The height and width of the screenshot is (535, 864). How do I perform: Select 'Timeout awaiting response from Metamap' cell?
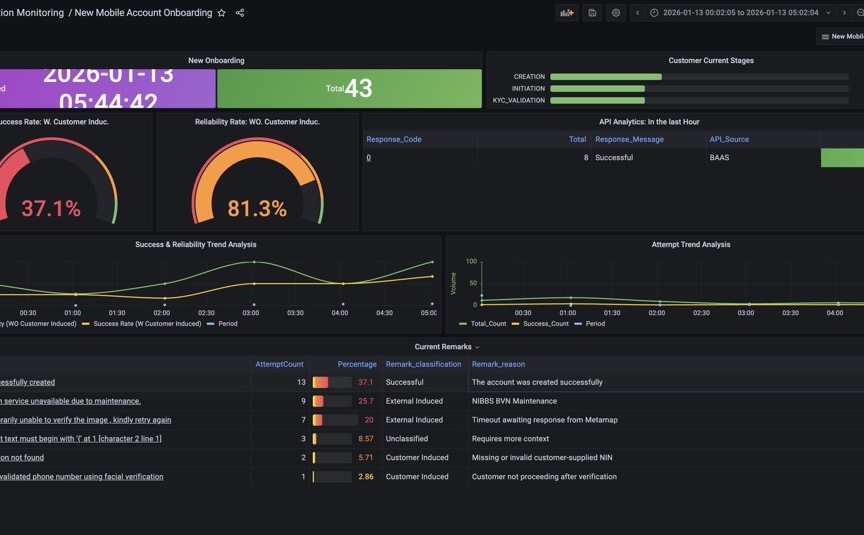tap(544, 420)
